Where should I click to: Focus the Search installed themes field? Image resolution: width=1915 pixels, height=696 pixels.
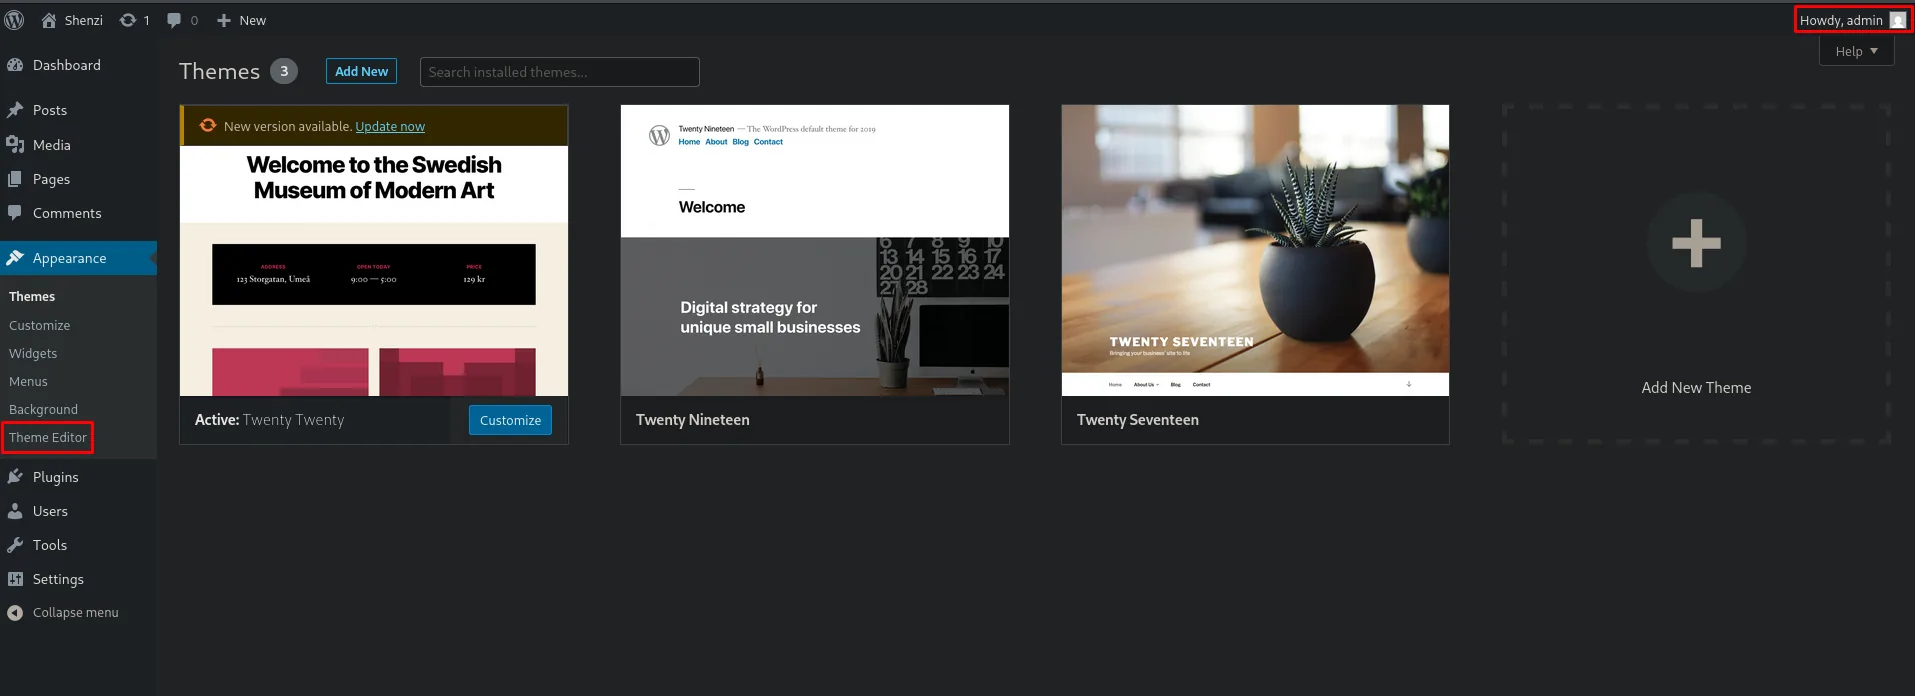coord(559,72)
